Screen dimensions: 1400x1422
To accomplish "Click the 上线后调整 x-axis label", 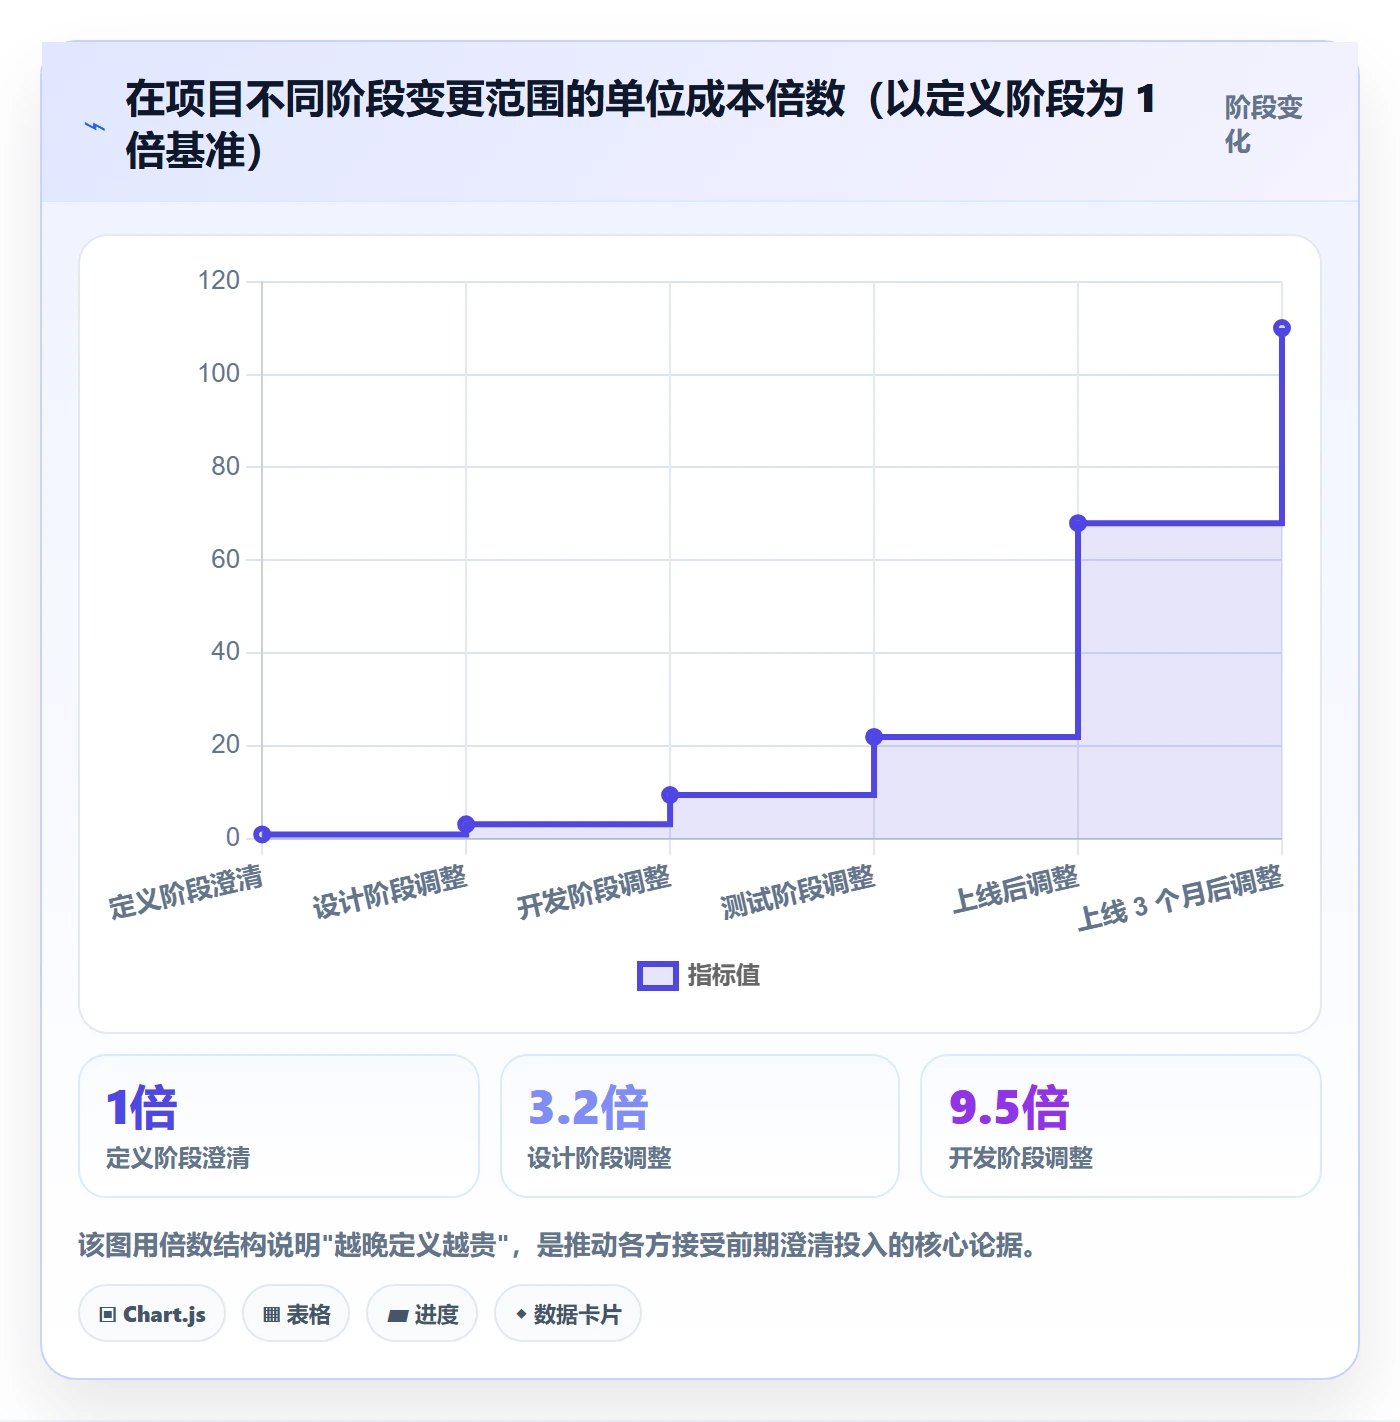I will pyautogui.click(x=1016, y=889).
